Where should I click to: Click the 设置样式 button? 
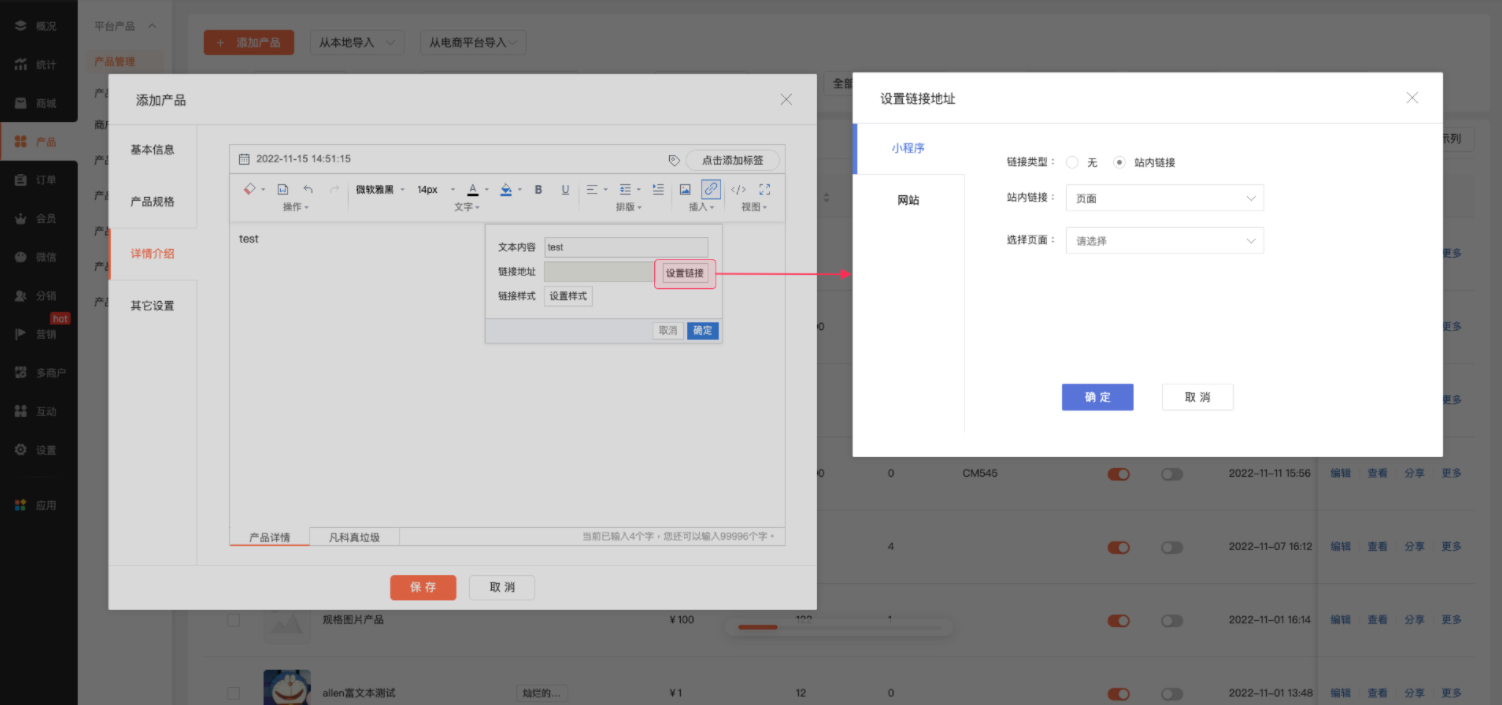(x=568, y=296)
